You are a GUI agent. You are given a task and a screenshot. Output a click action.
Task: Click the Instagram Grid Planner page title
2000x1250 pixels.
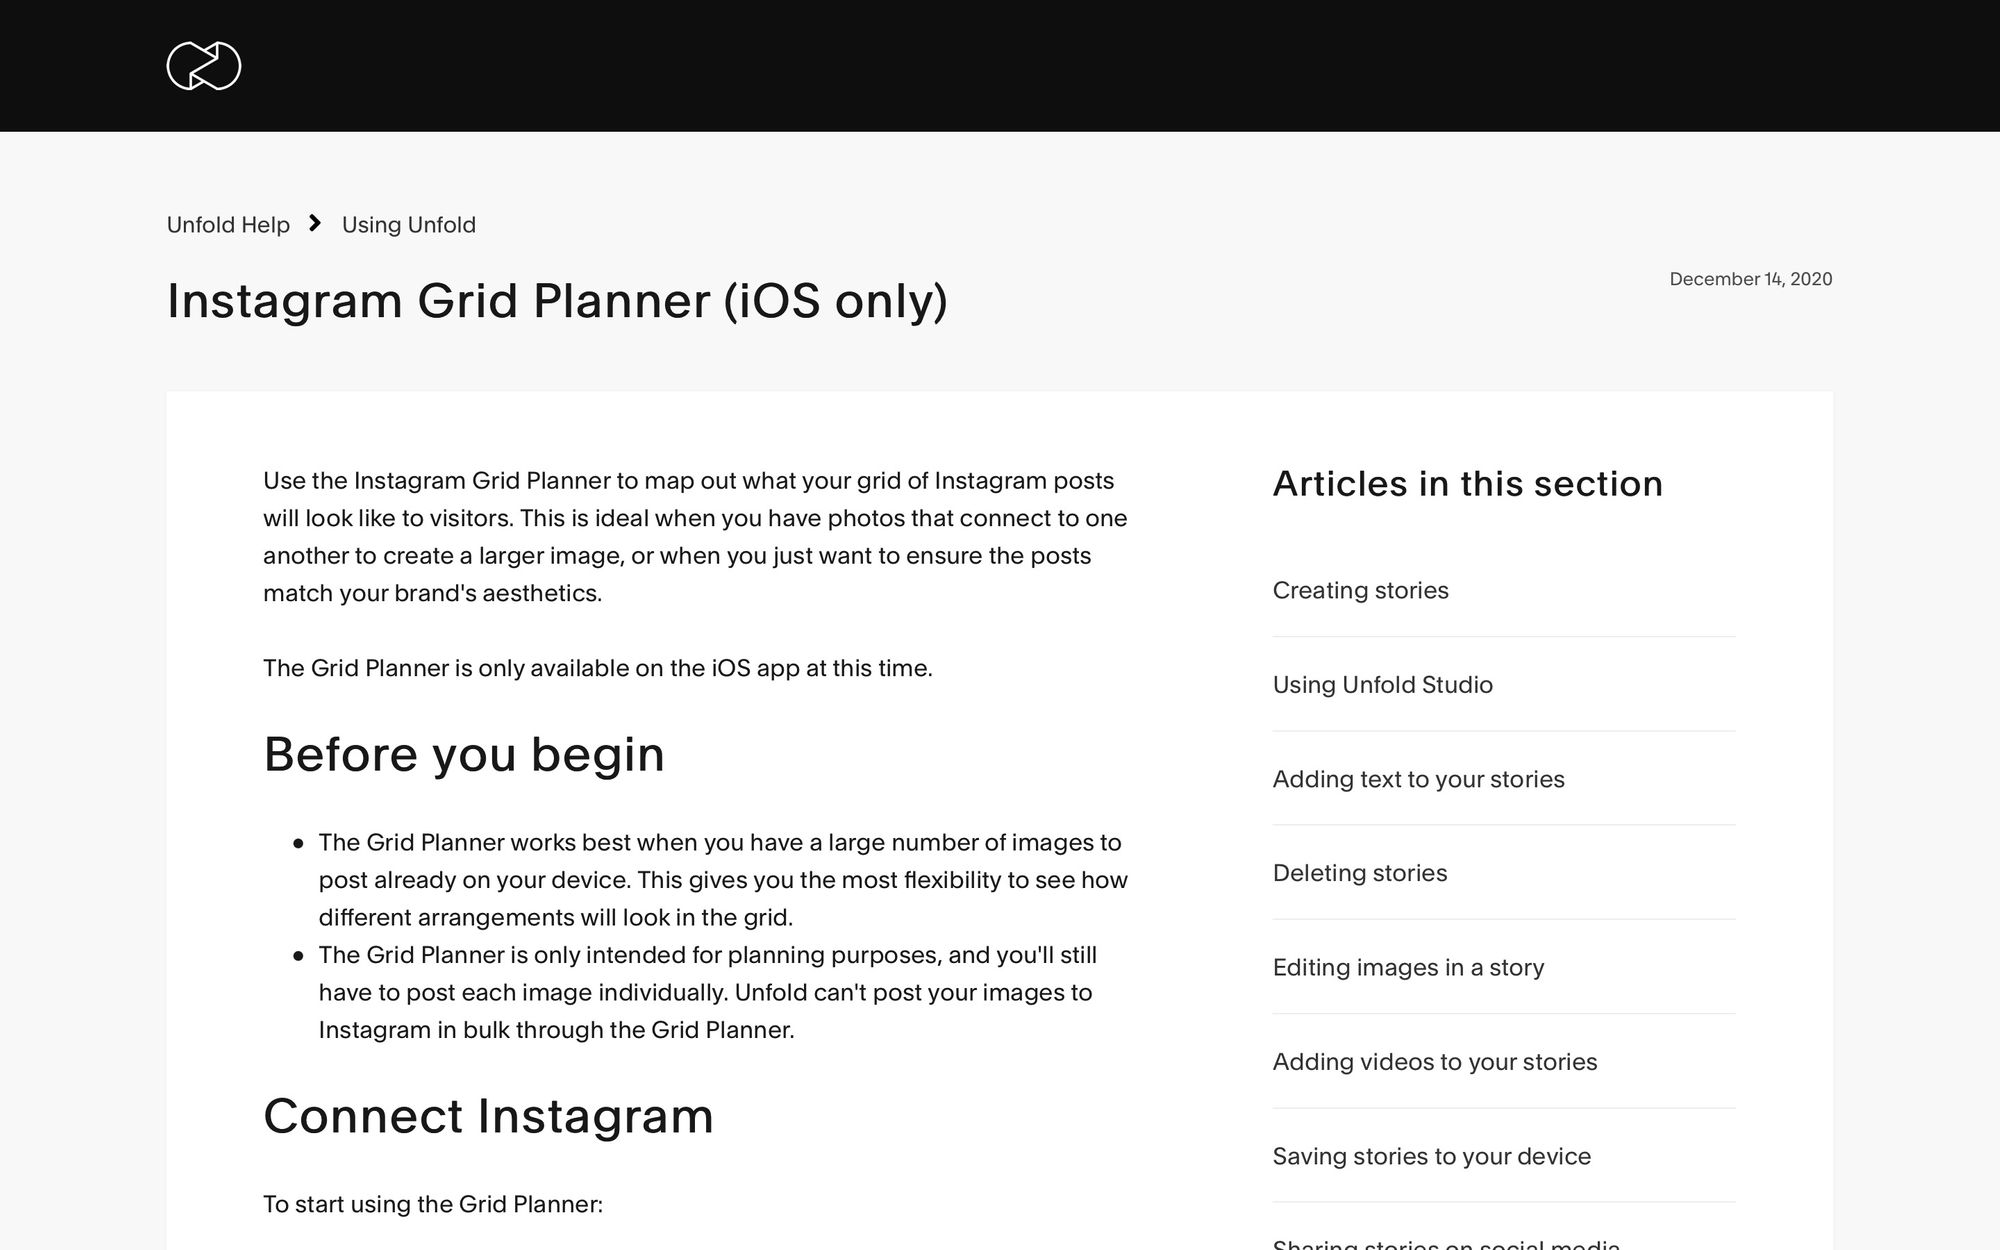coord(557,301)
